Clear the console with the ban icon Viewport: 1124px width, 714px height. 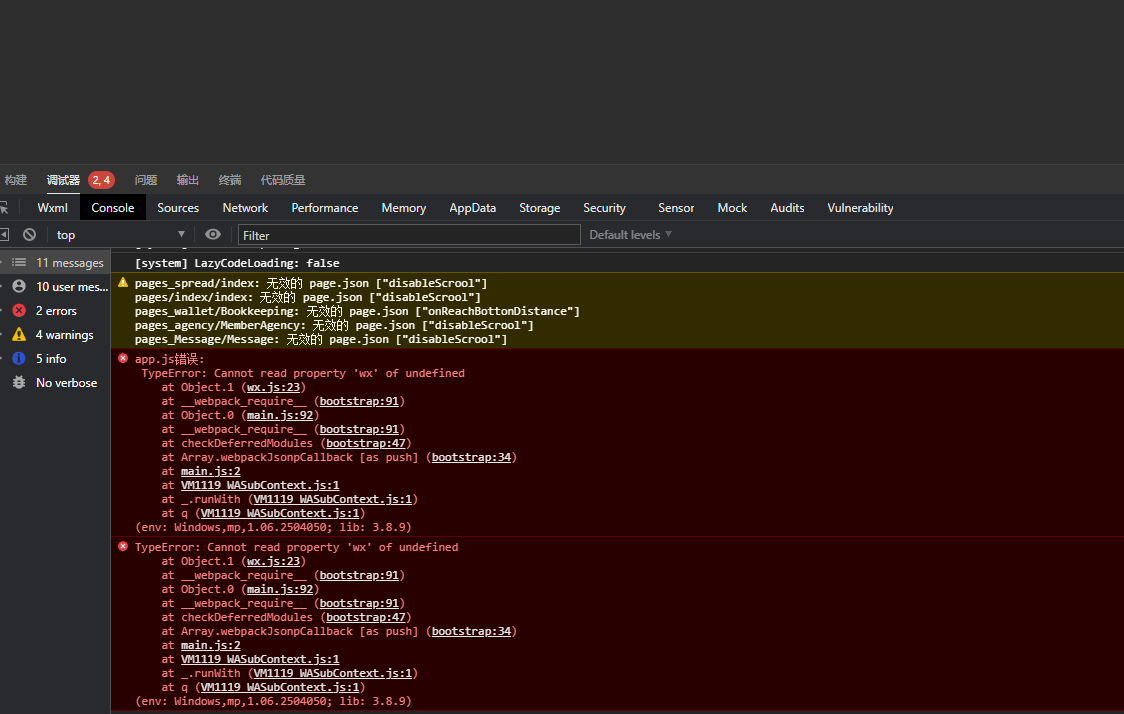click(x=29, y=234)
